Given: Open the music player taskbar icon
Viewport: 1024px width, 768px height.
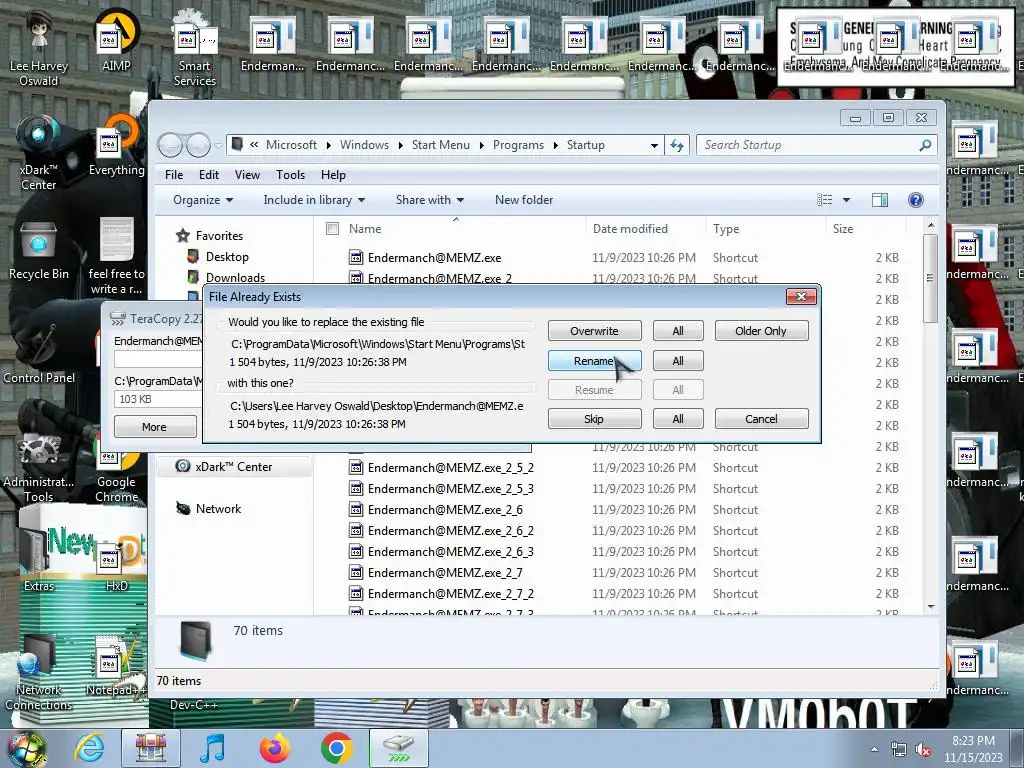Looking at the screenshot, I should 213,748.
